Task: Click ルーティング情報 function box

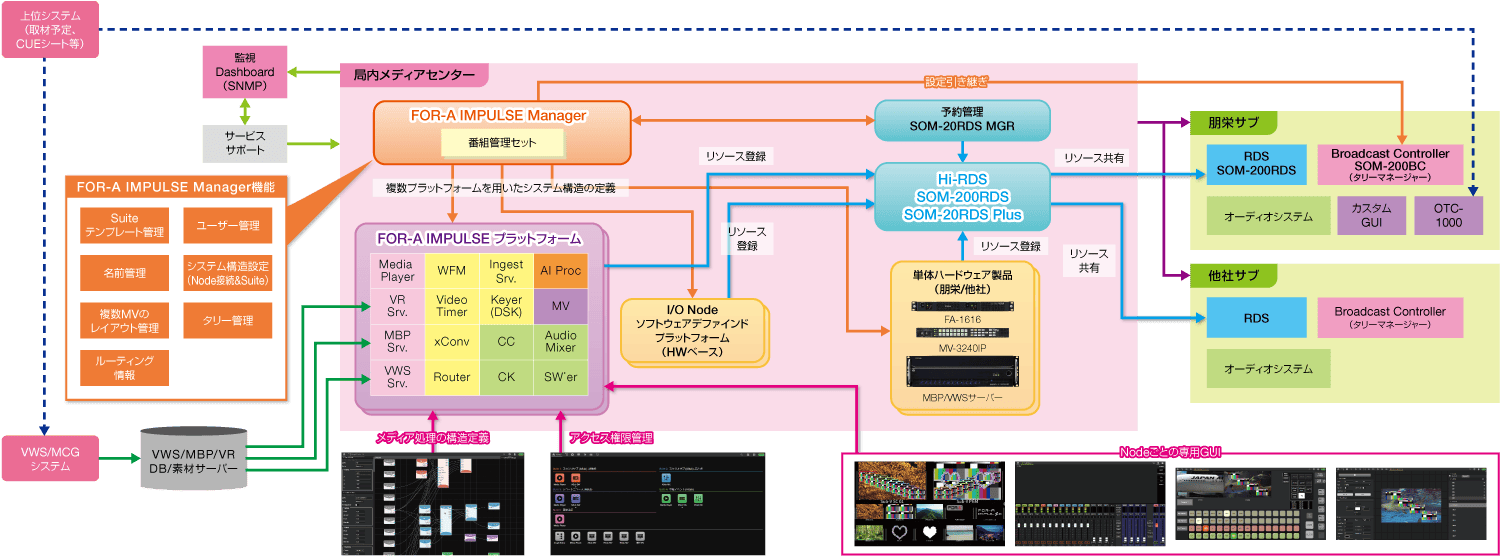Action: [125, 368]
